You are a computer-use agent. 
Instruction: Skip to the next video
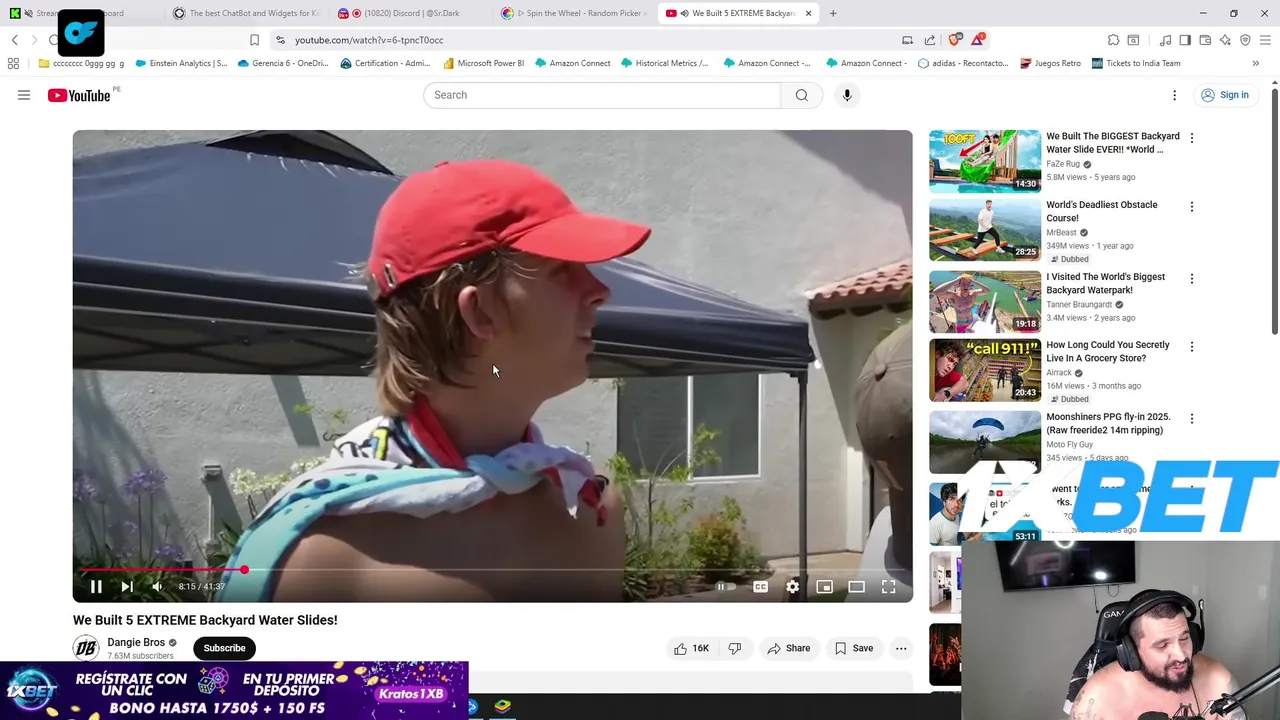point(127,587)
